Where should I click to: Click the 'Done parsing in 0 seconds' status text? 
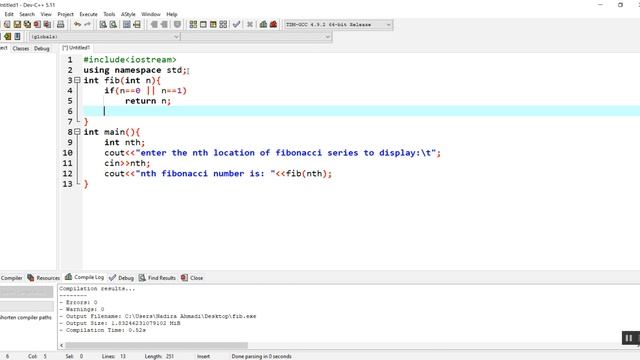click(x=262, y=356)
